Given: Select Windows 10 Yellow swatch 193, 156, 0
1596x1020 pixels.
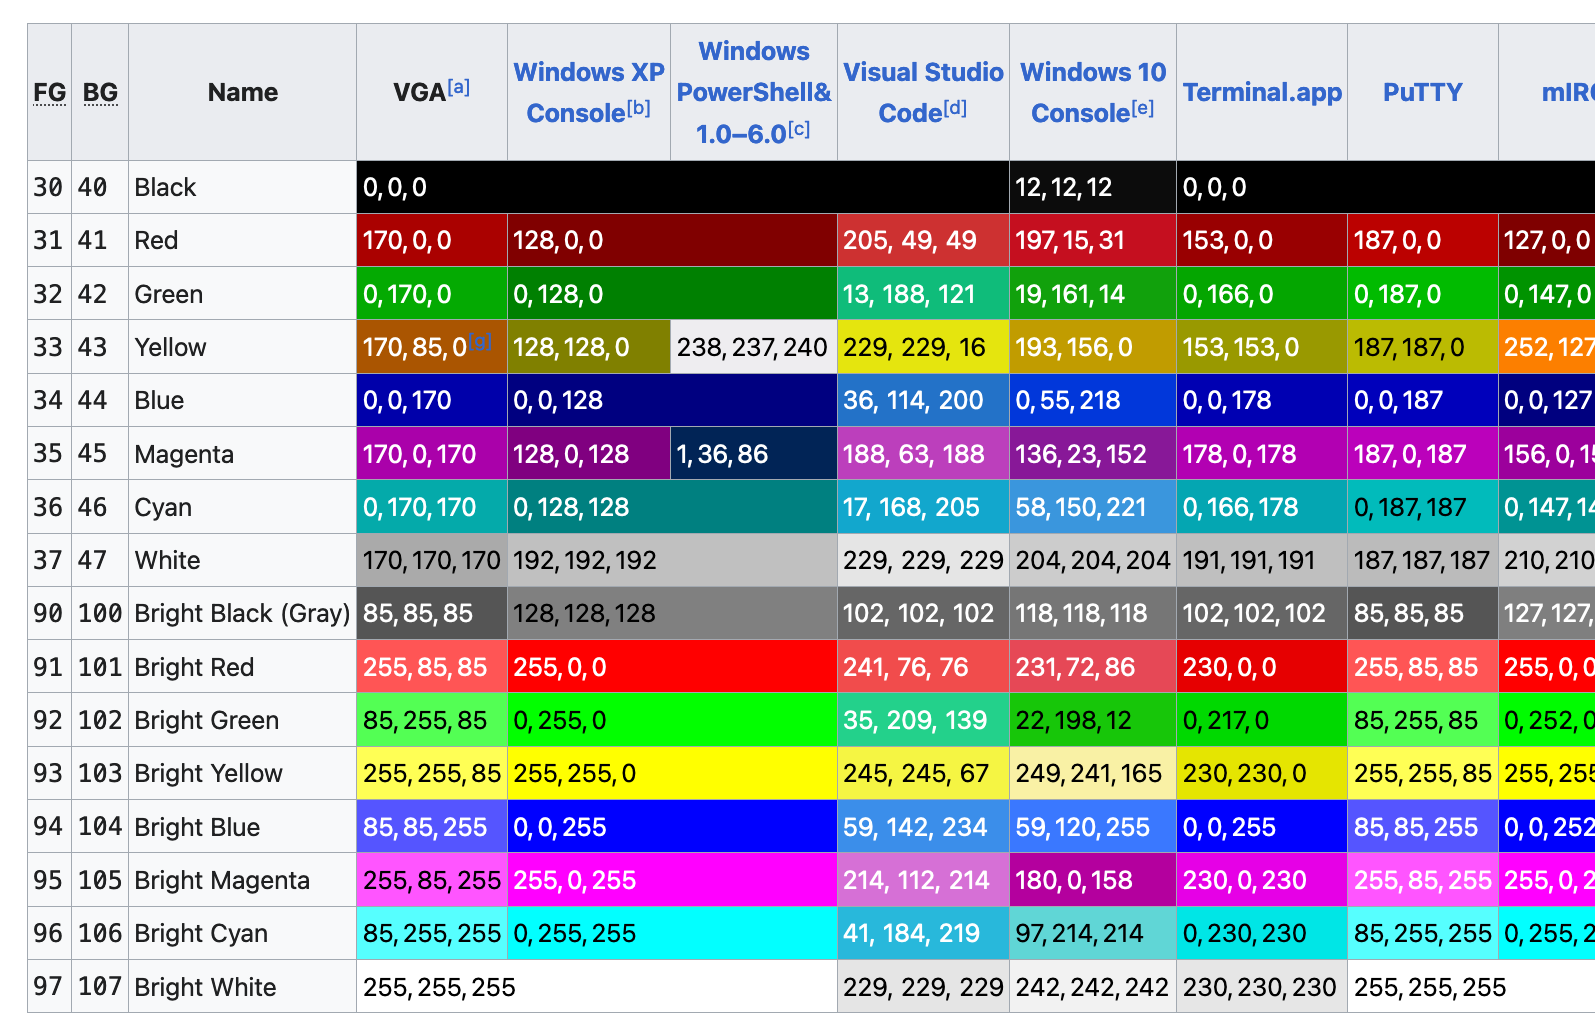Looking at the screenshot, I should (1093, 347).
